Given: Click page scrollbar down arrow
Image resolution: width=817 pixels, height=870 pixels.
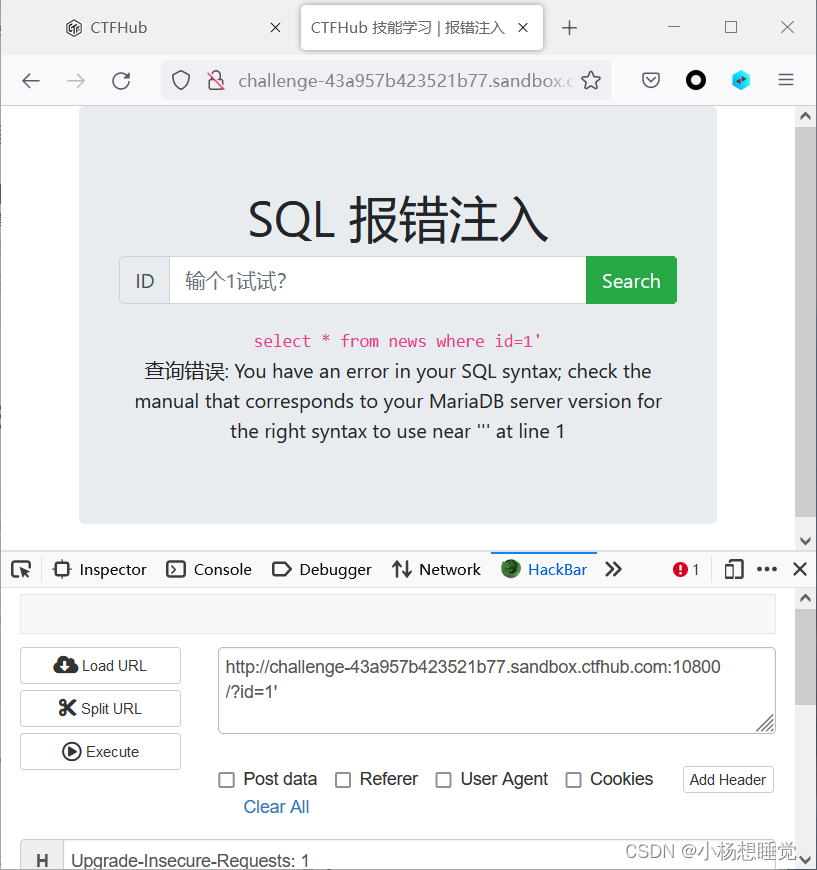Looking at the screenshot, I should (805, 540).
